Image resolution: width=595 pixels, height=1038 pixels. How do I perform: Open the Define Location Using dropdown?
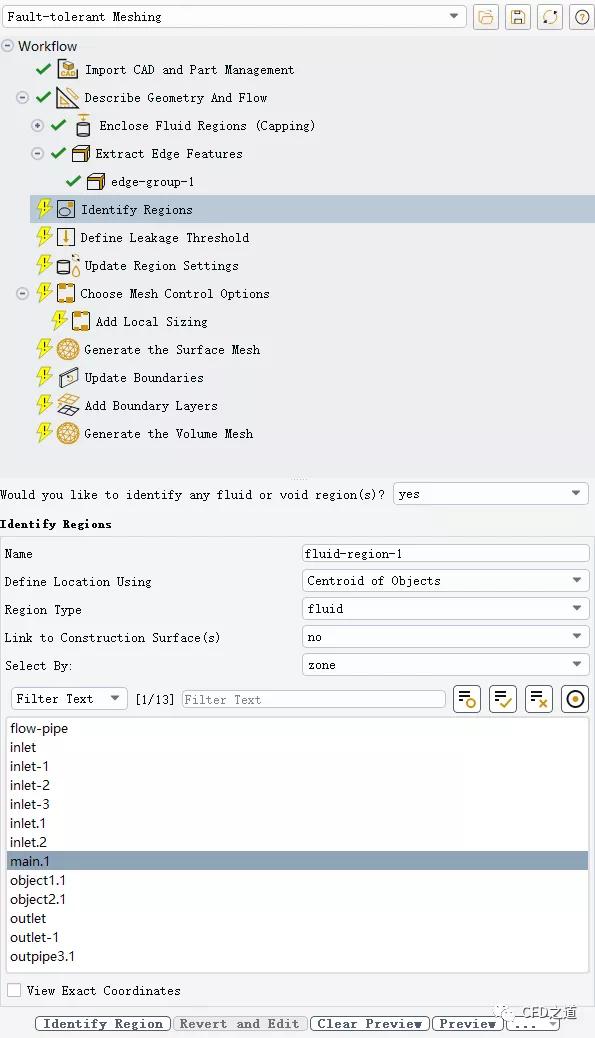pos(445,581)
